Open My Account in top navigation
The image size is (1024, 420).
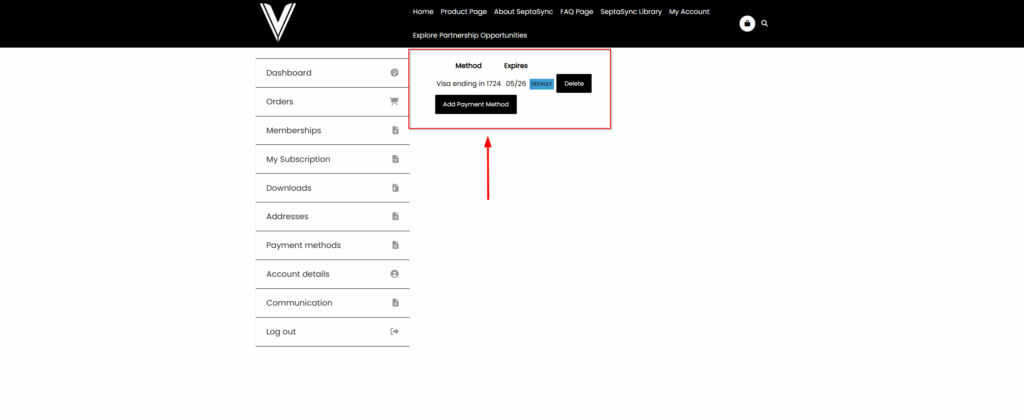(689, 12)
